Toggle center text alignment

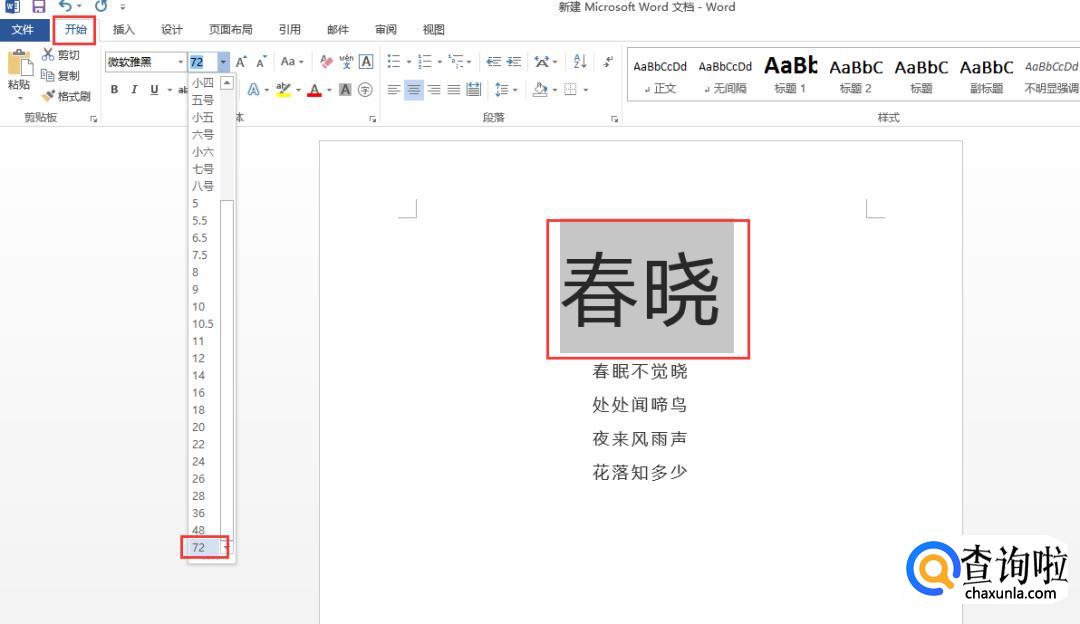tap(414, 90)
